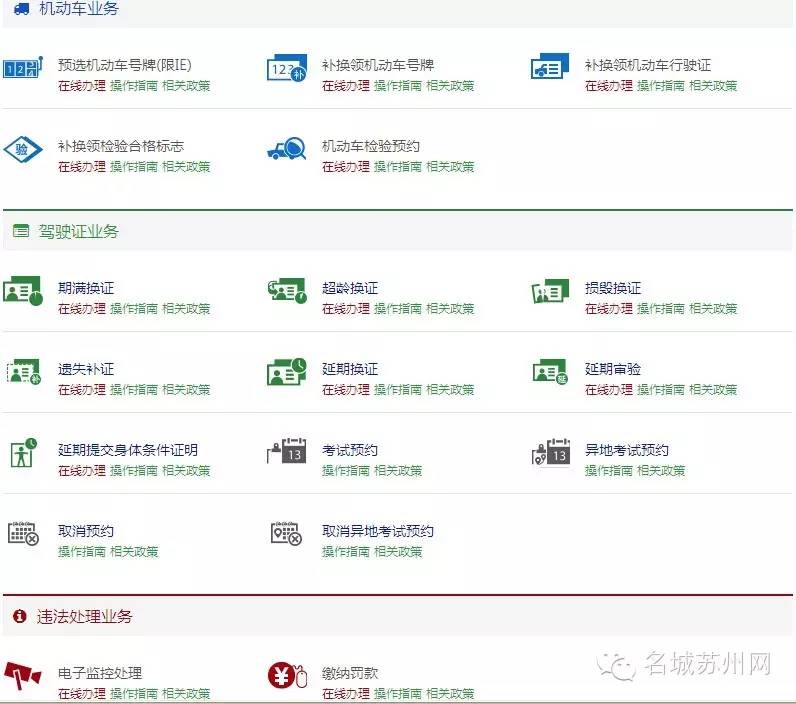796x704 pixels.
Task: Open 在线办理 under 电子监控处理
Action: pos(82,694)
